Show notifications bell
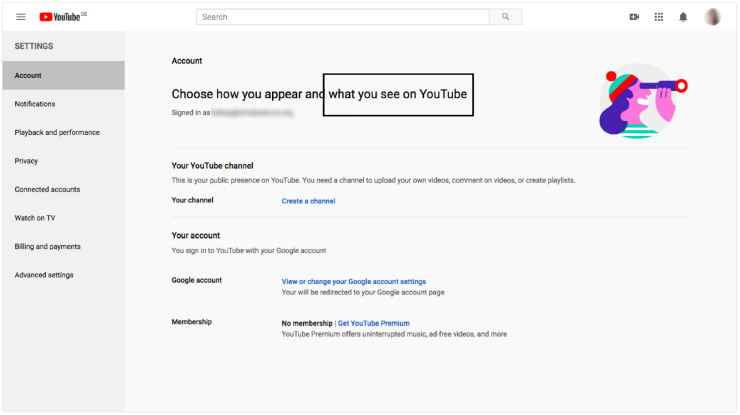 (683, 17)
